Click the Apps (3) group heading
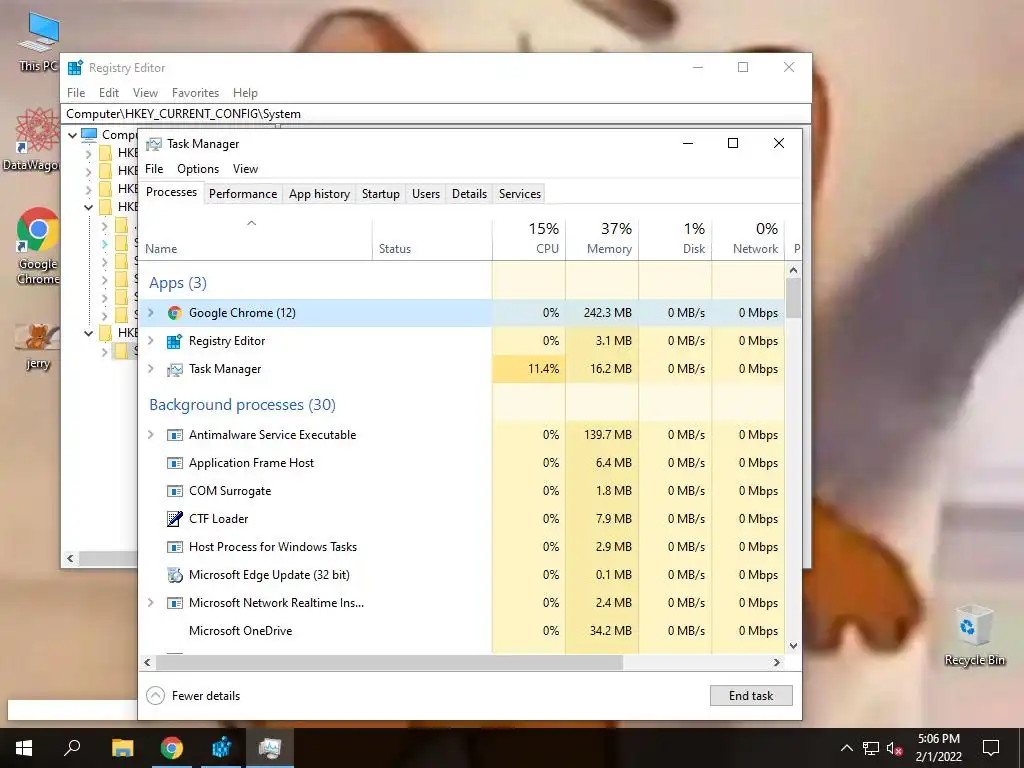This screenshot has width=1024, height=768. coord(178,283)
